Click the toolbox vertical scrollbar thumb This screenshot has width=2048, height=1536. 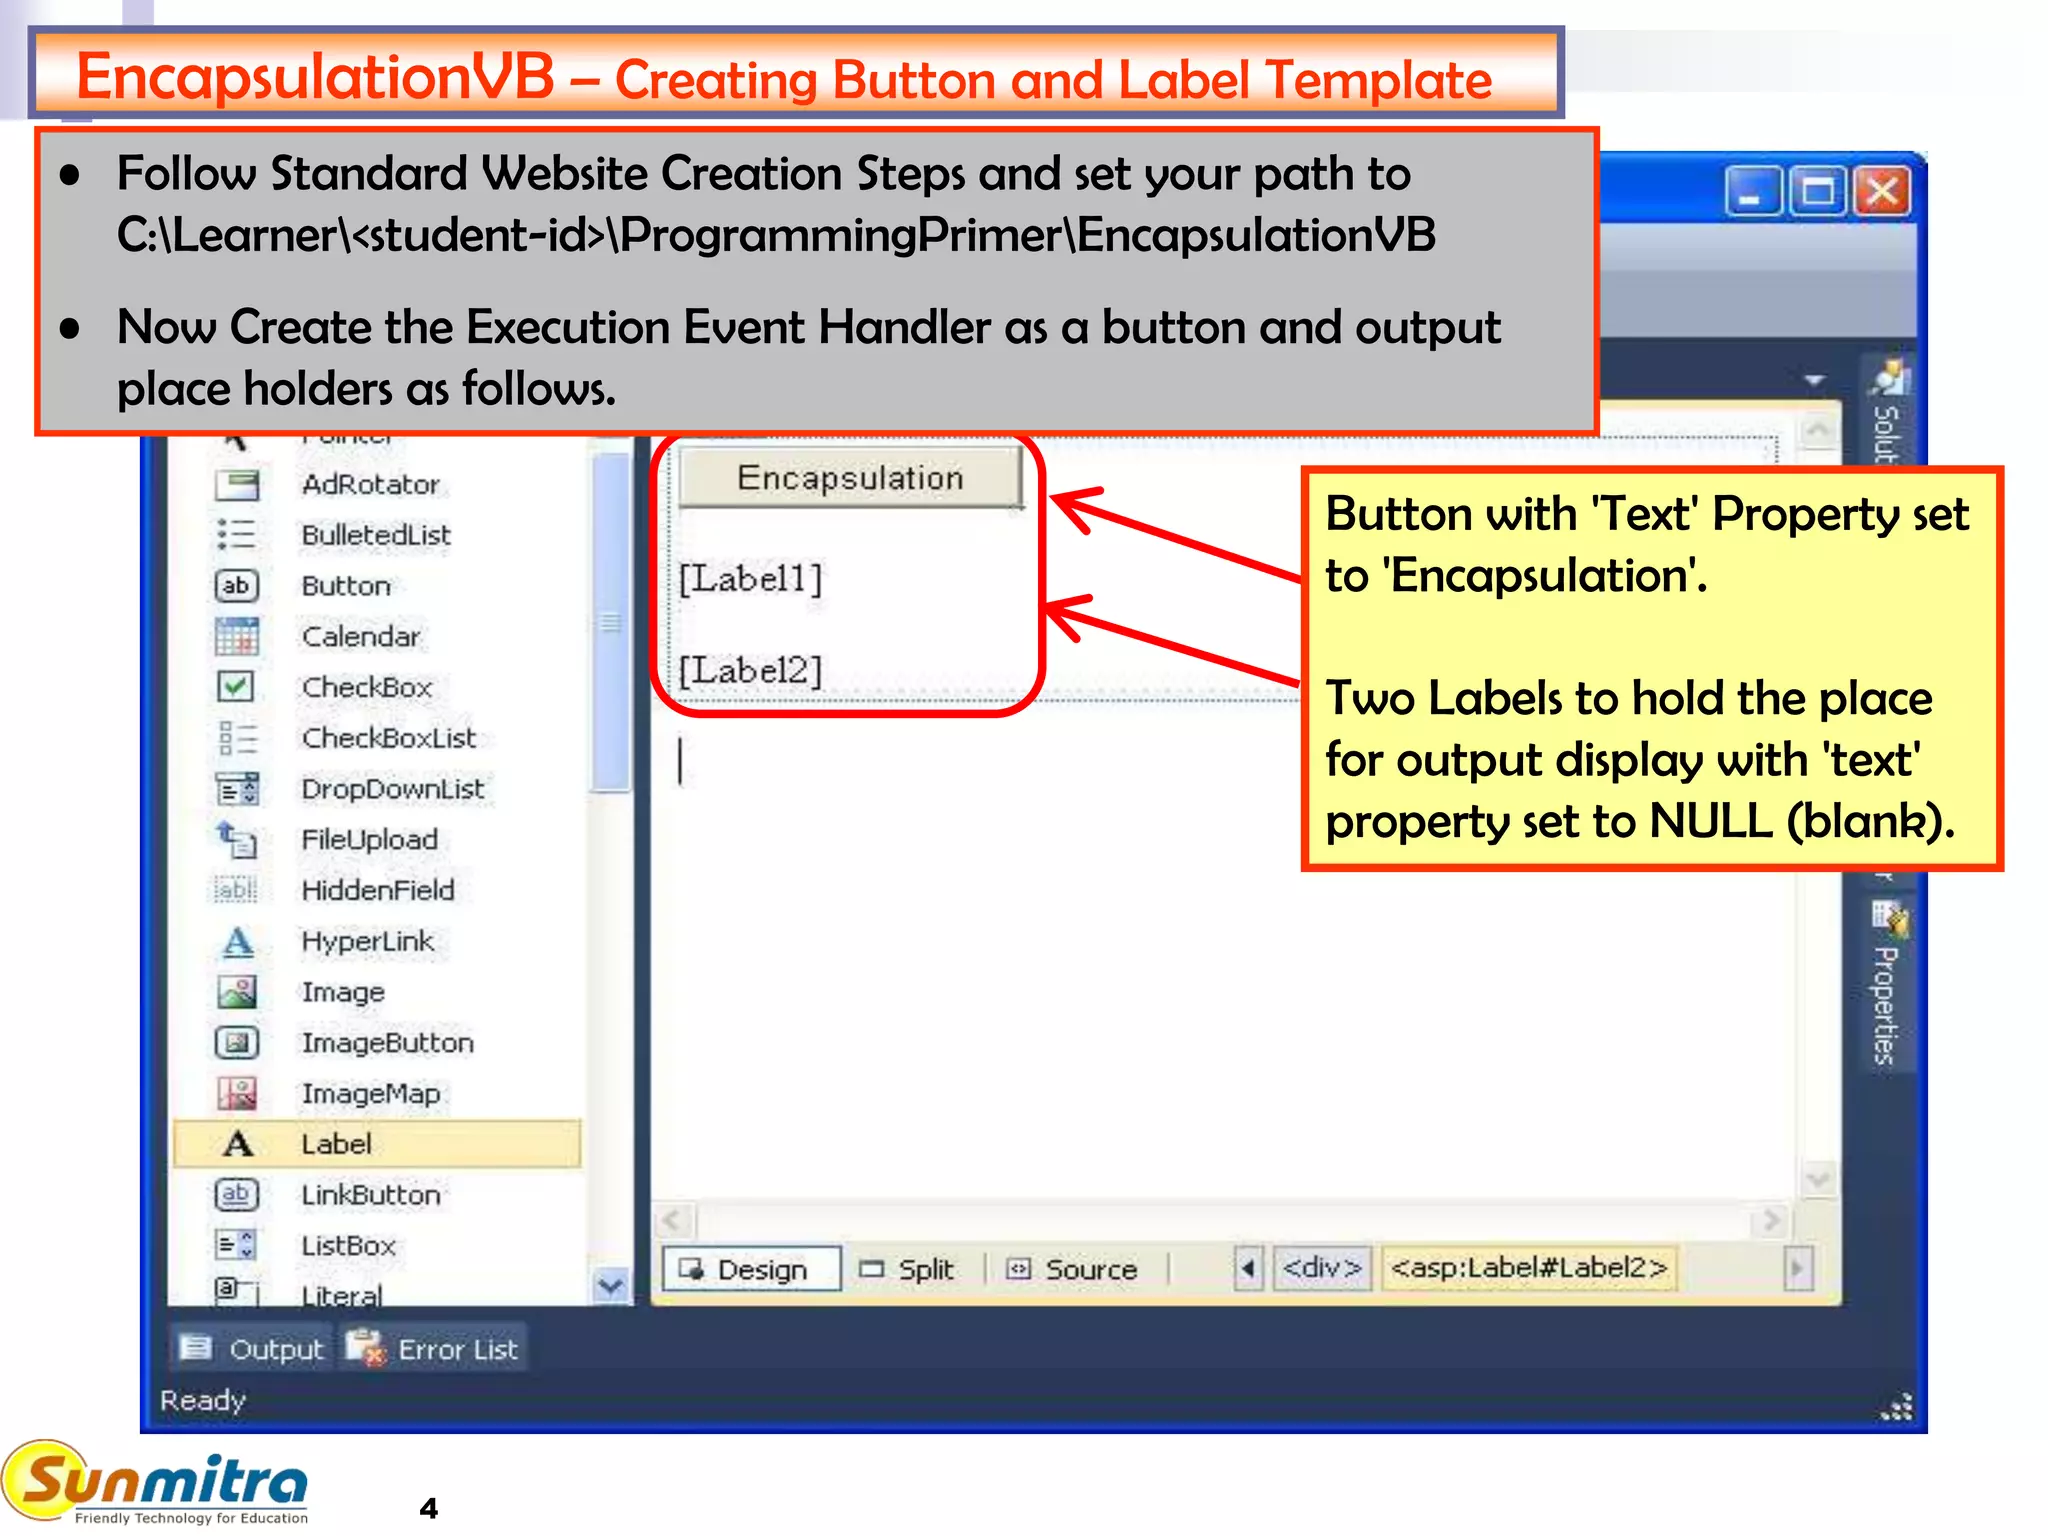pyautogui.click(x=610, y=623)
